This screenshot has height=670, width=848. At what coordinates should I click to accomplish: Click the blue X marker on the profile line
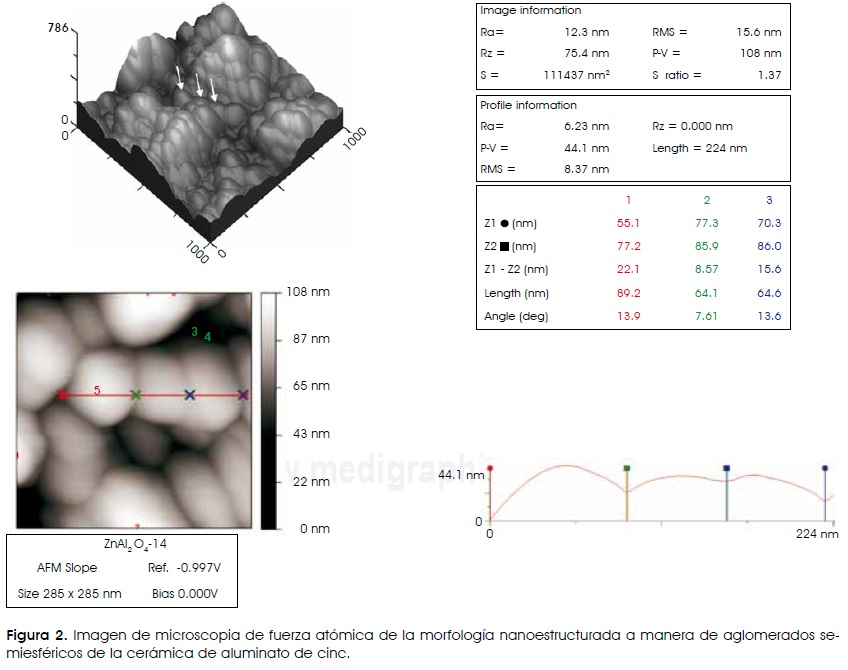tap(189, 395)
